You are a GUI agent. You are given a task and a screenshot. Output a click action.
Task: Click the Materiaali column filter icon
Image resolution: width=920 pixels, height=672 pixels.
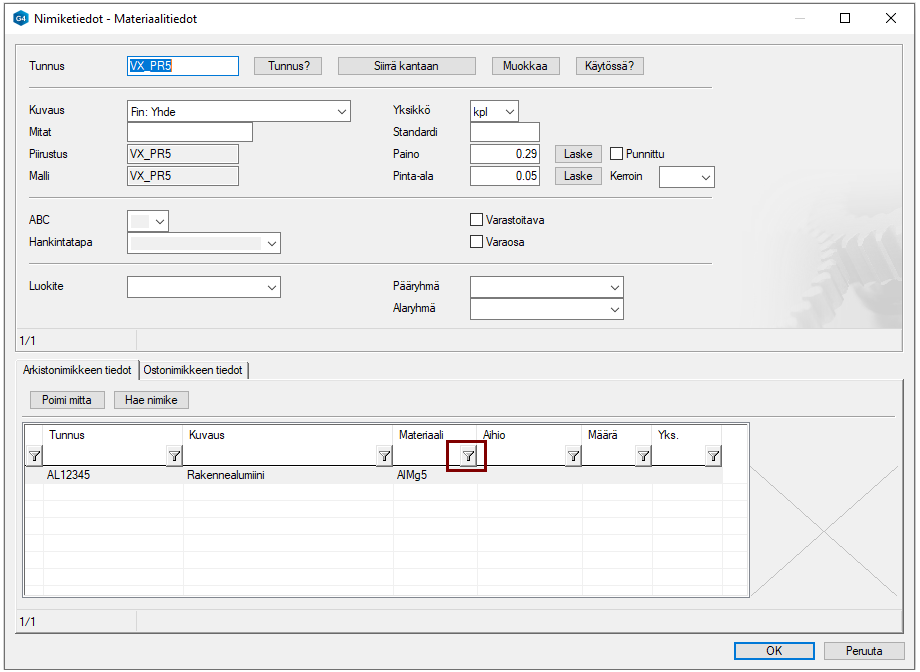(468, 456)
